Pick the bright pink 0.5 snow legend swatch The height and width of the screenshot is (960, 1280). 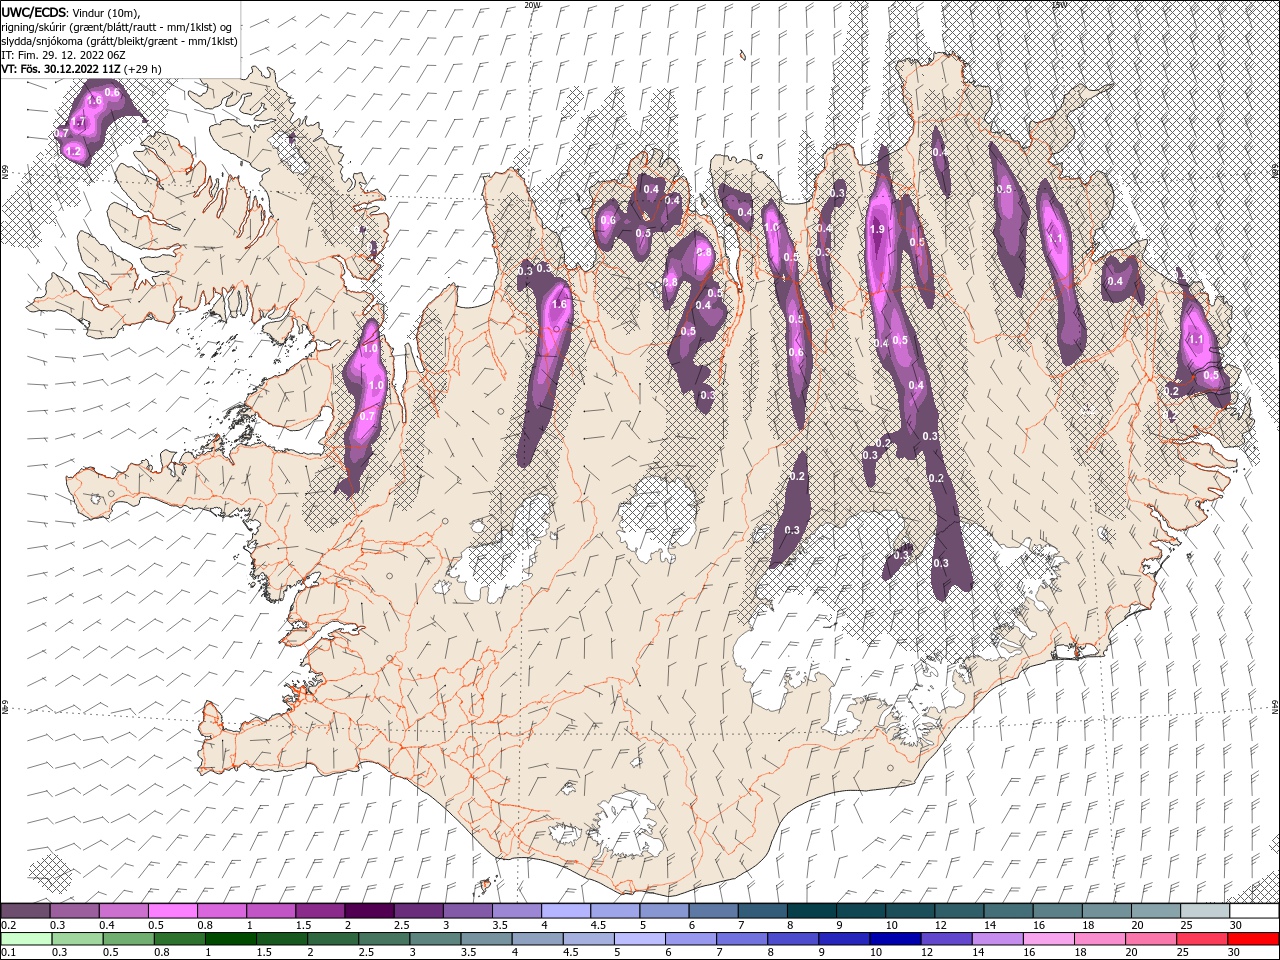point(173,911)
